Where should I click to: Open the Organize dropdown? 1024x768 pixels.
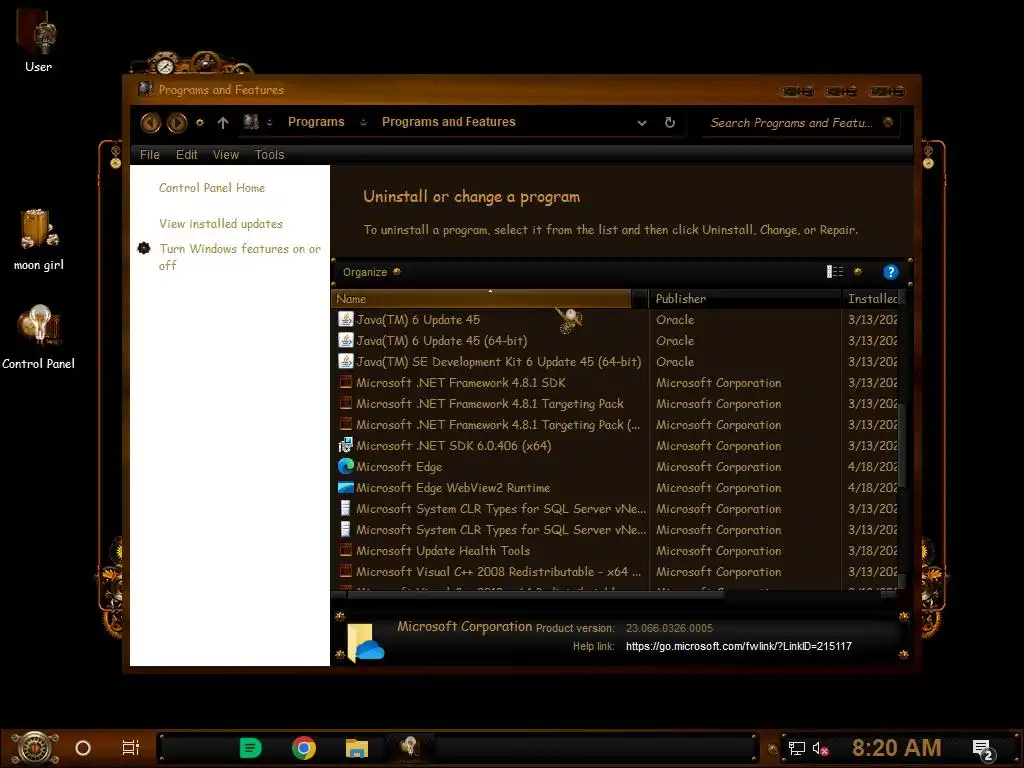372,272
